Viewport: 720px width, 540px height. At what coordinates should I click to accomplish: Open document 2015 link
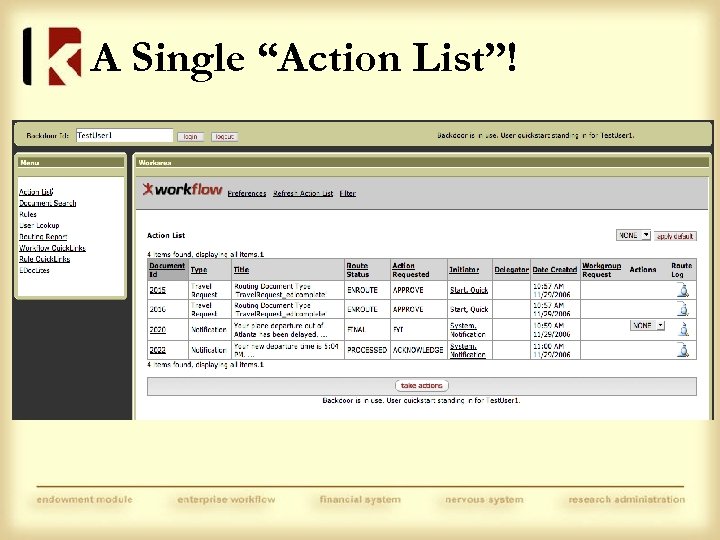pyautogui.click(x=158, y=290)
